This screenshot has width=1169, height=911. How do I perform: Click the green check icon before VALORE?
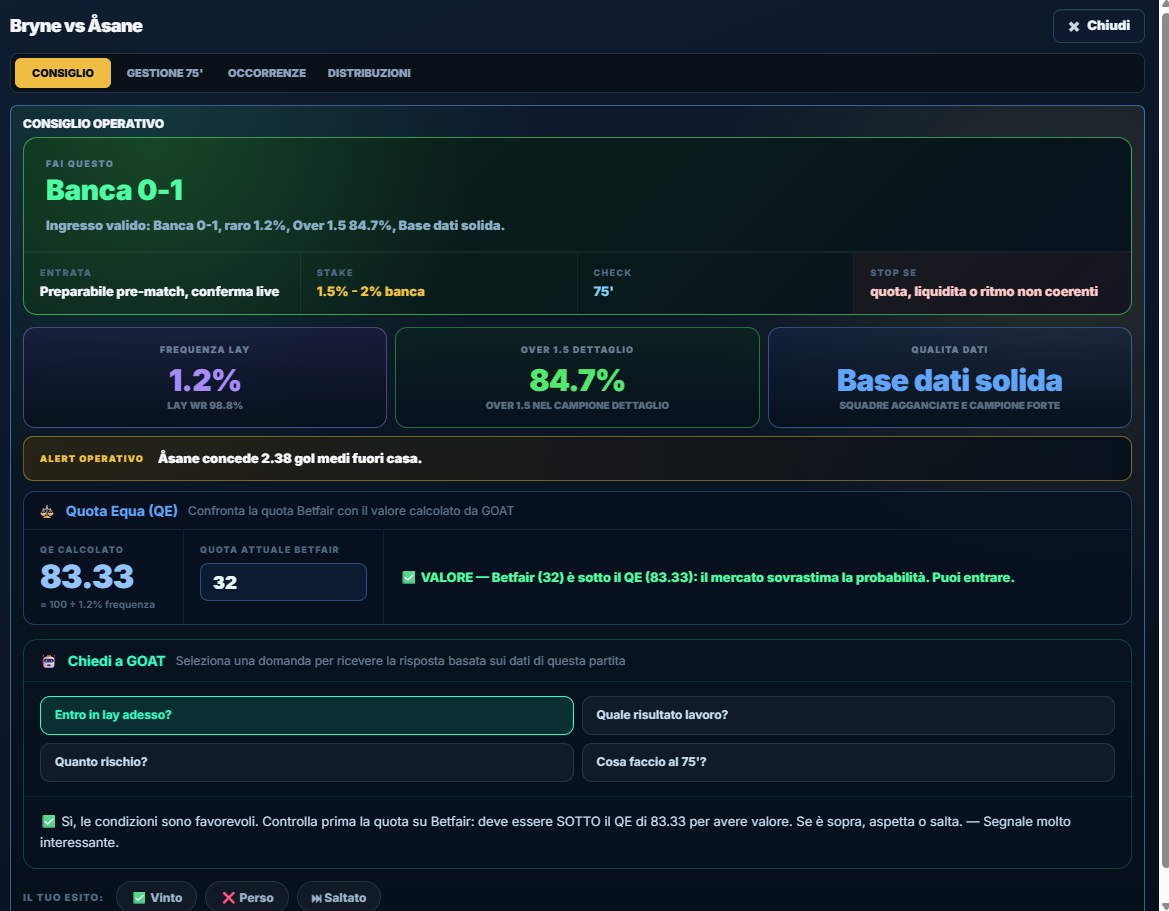409,577
